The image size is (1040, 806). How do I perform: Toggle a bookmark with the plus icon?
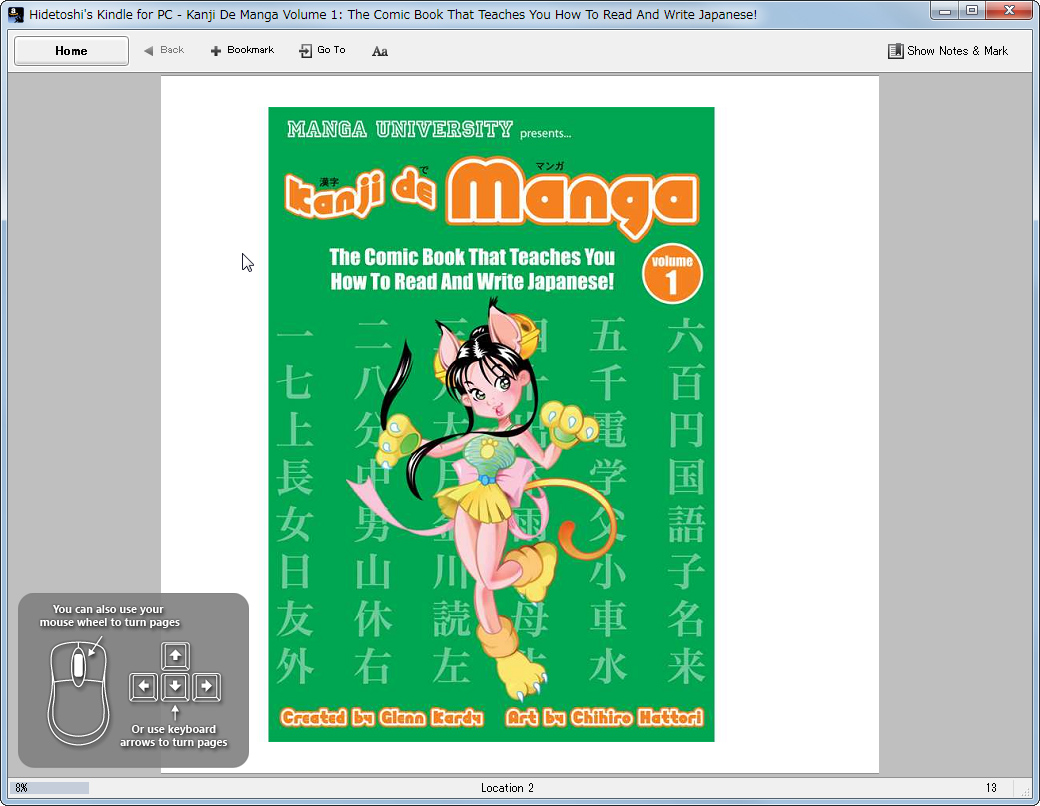point(216,49)
